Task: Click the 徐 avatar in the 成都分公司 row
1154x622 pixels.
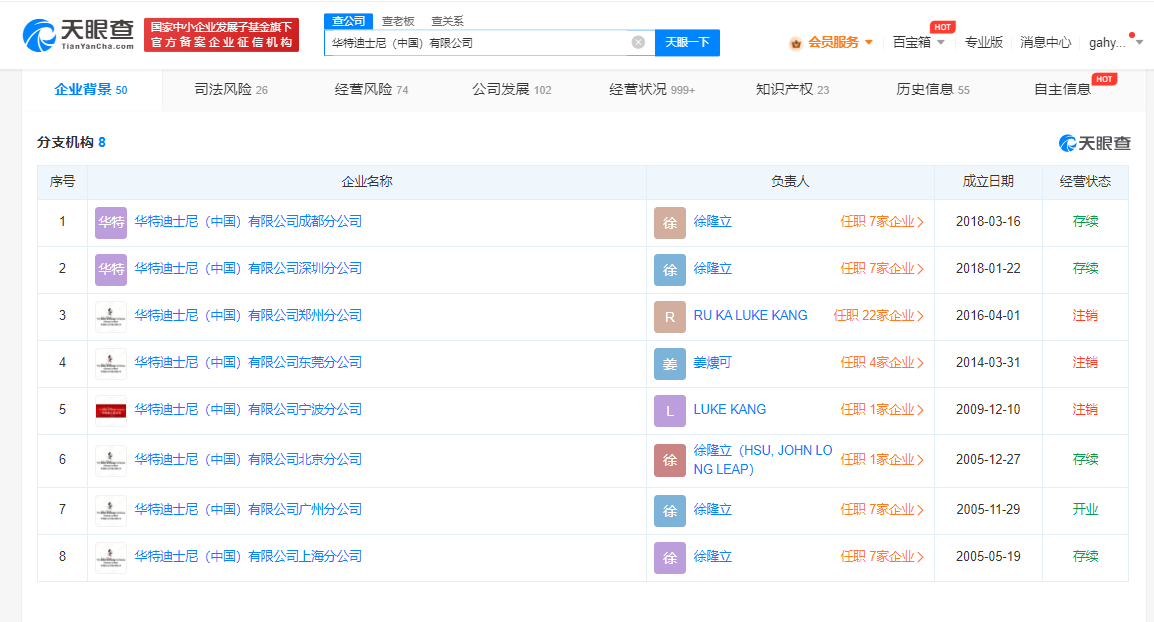Action: (x=670, y=222)
